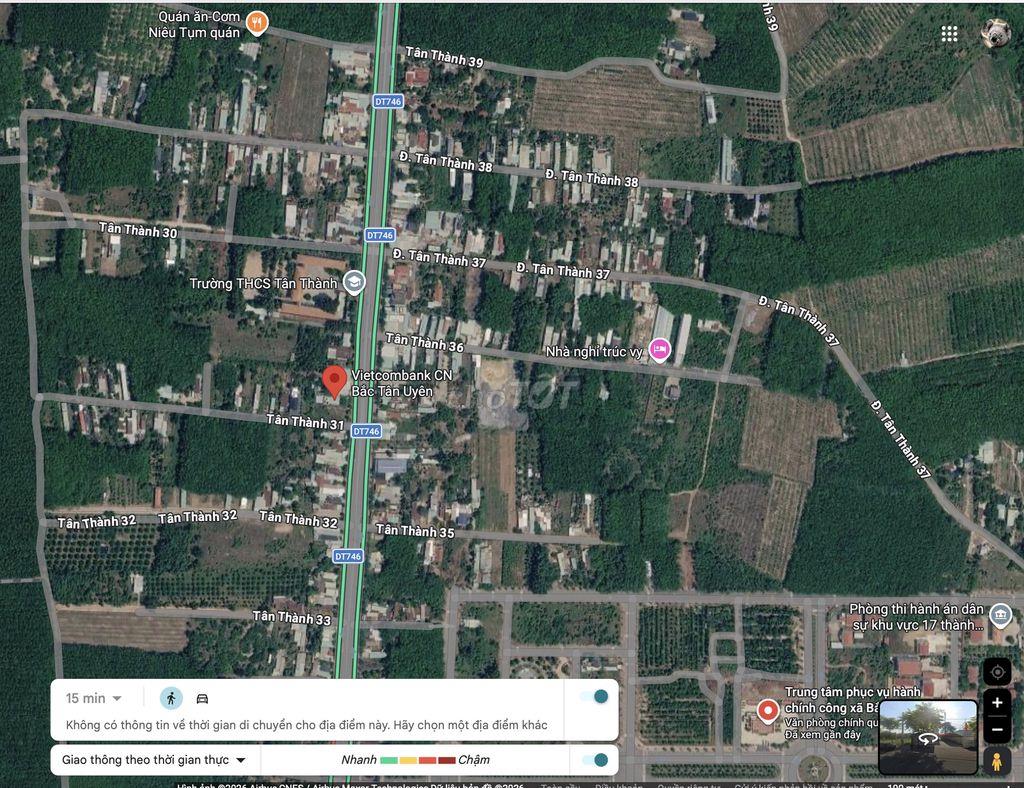Viewport: 1024px width, 788px height.
Task: Click the Street View rotating thumbnail preview
Action: pos(927,737)
